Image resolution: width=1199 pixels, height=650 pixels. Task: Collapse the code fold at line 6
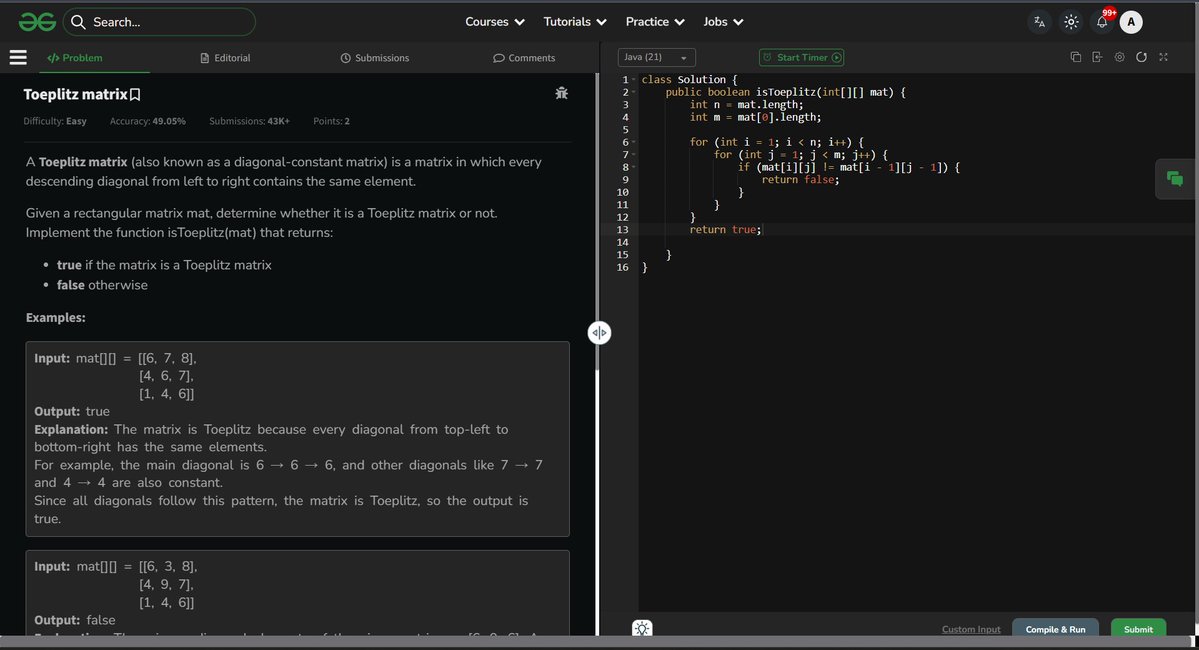point(634,142)
